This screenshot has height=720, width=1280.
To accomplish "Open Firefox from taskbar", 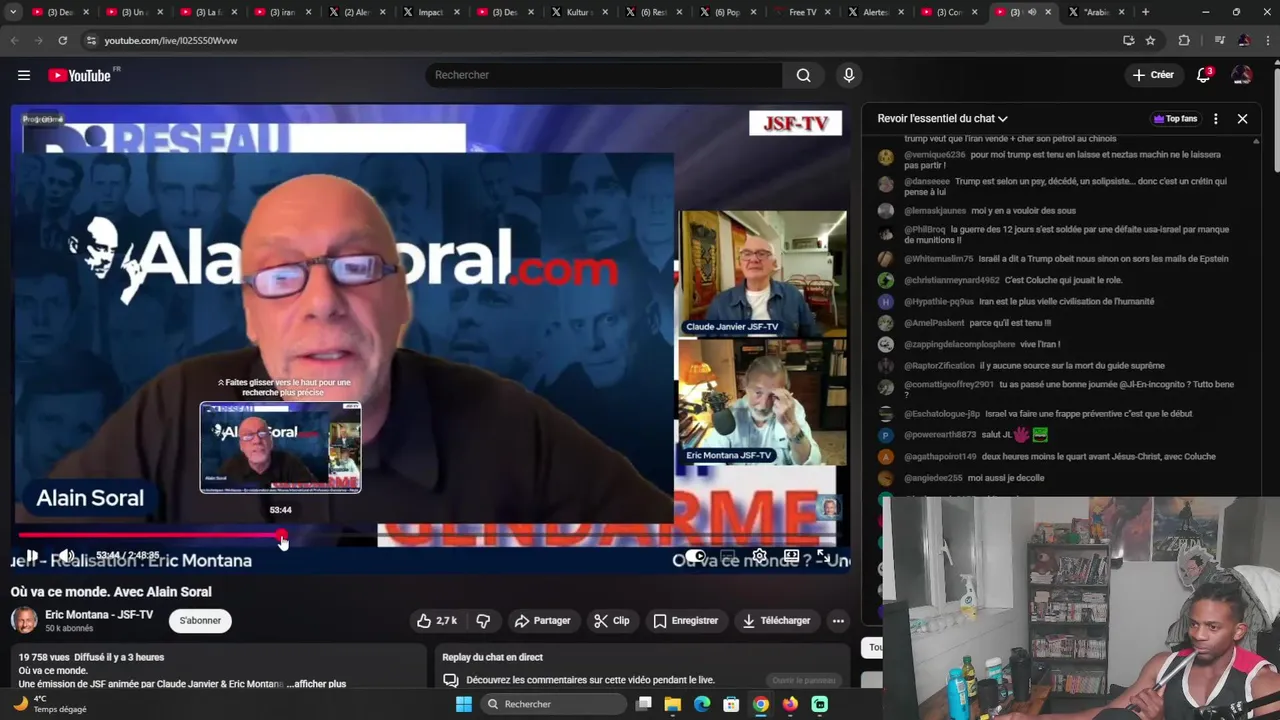I will pos(790,704).
